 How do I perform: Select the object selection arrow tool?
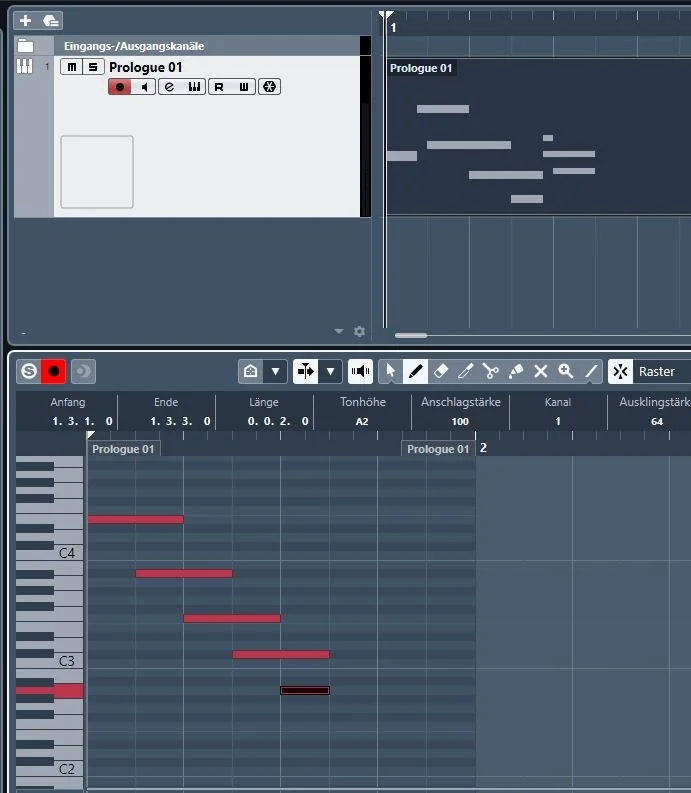coord(391,371)
